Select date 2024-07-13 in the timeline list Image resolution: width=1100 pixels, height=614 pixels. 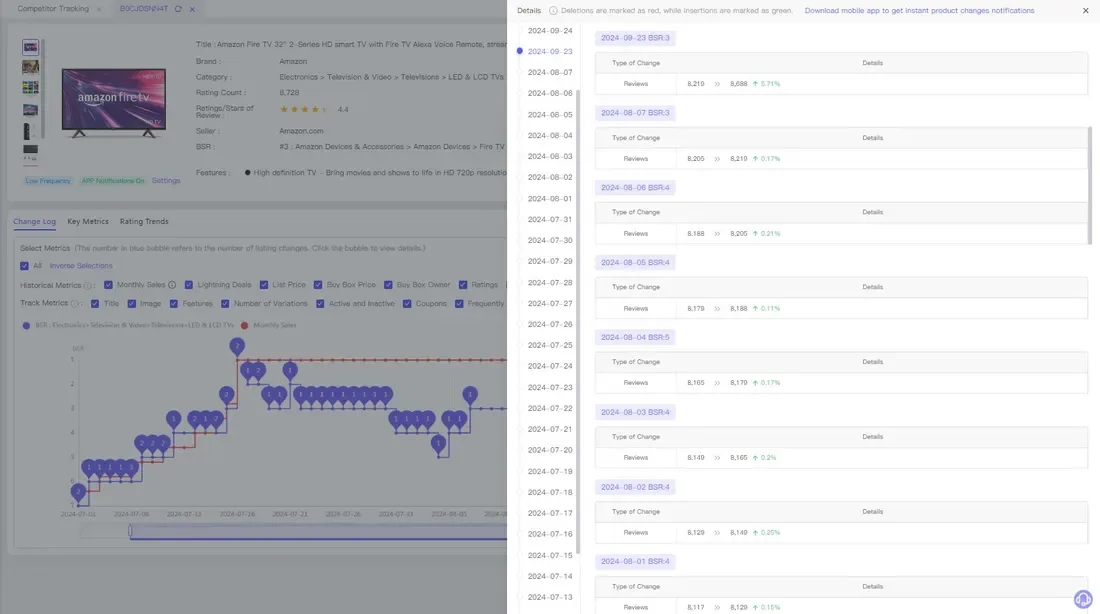pyautogui.click(x=550, y=597)
